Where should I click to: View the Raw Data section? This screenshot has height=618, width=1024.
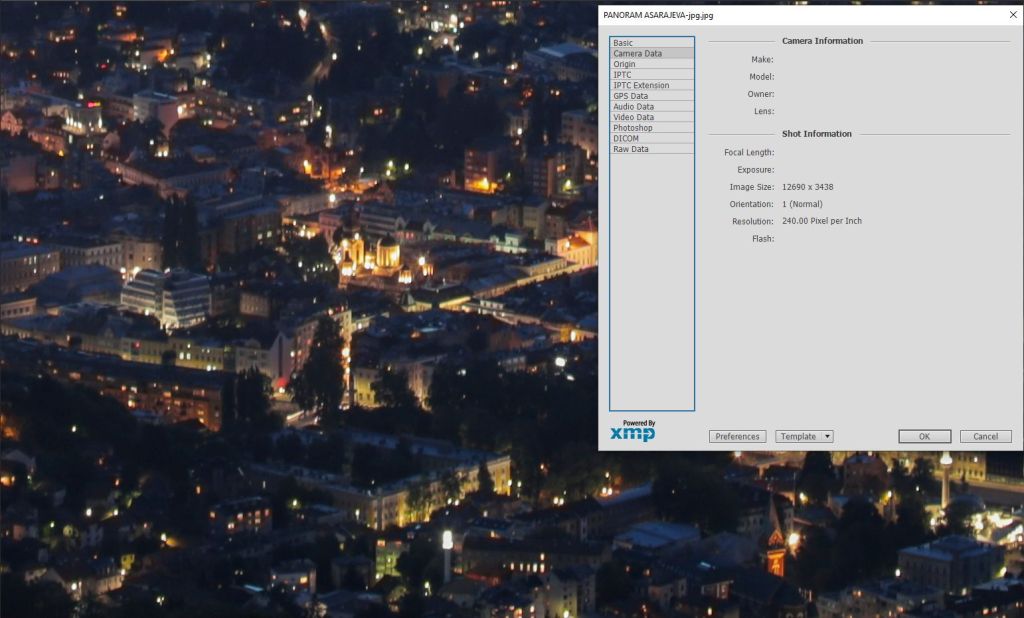[630, 149]
